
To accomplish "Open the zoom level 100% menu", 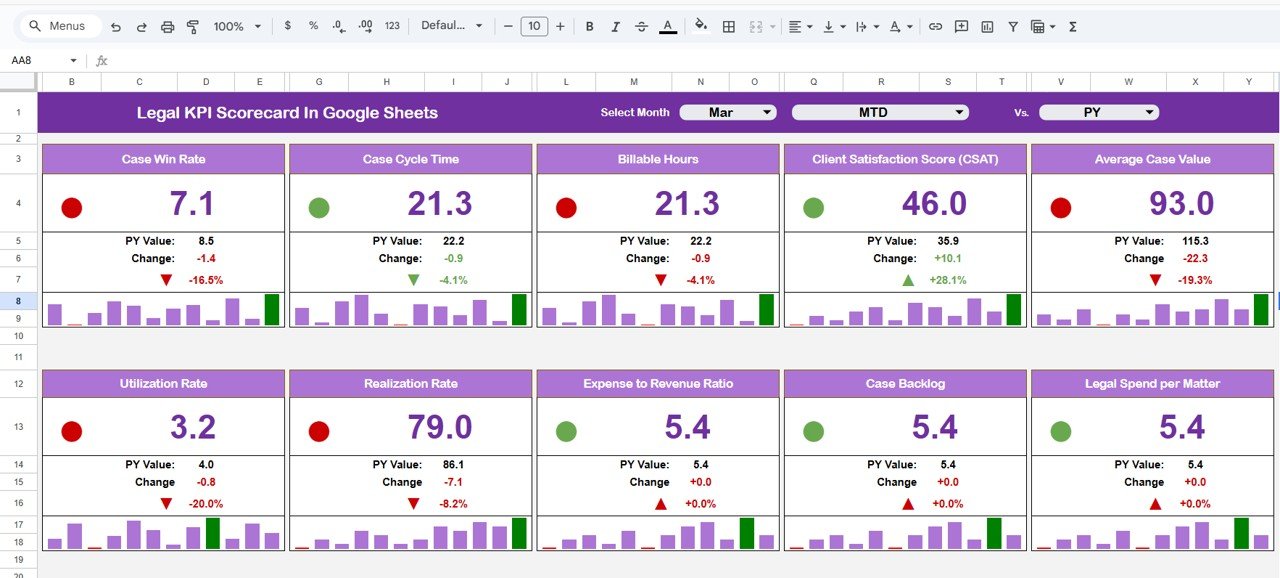I will tap(237, 26).
